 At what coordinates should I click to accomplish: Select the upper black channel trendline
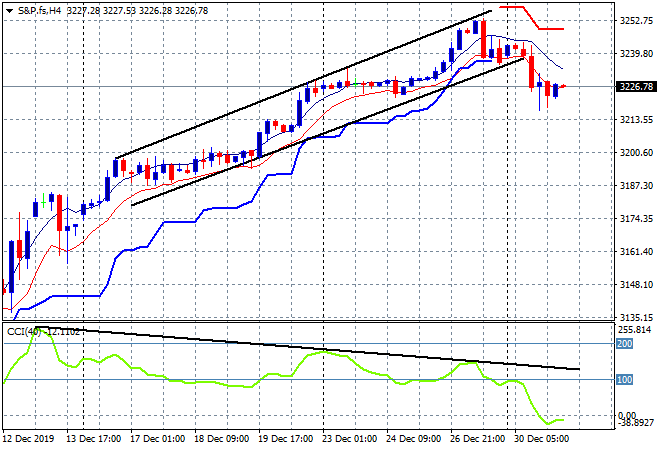tap(303, 85)
